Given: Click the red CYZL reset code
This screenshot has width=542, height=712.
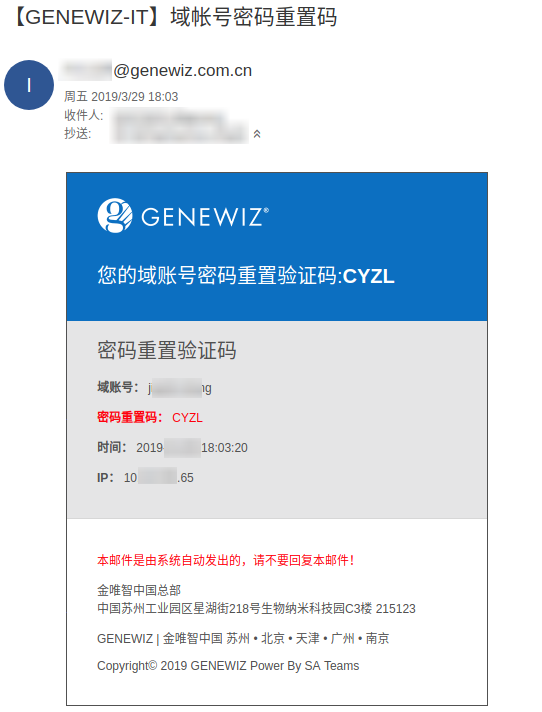Looking at the screenshot, I should tap(187, 418).
